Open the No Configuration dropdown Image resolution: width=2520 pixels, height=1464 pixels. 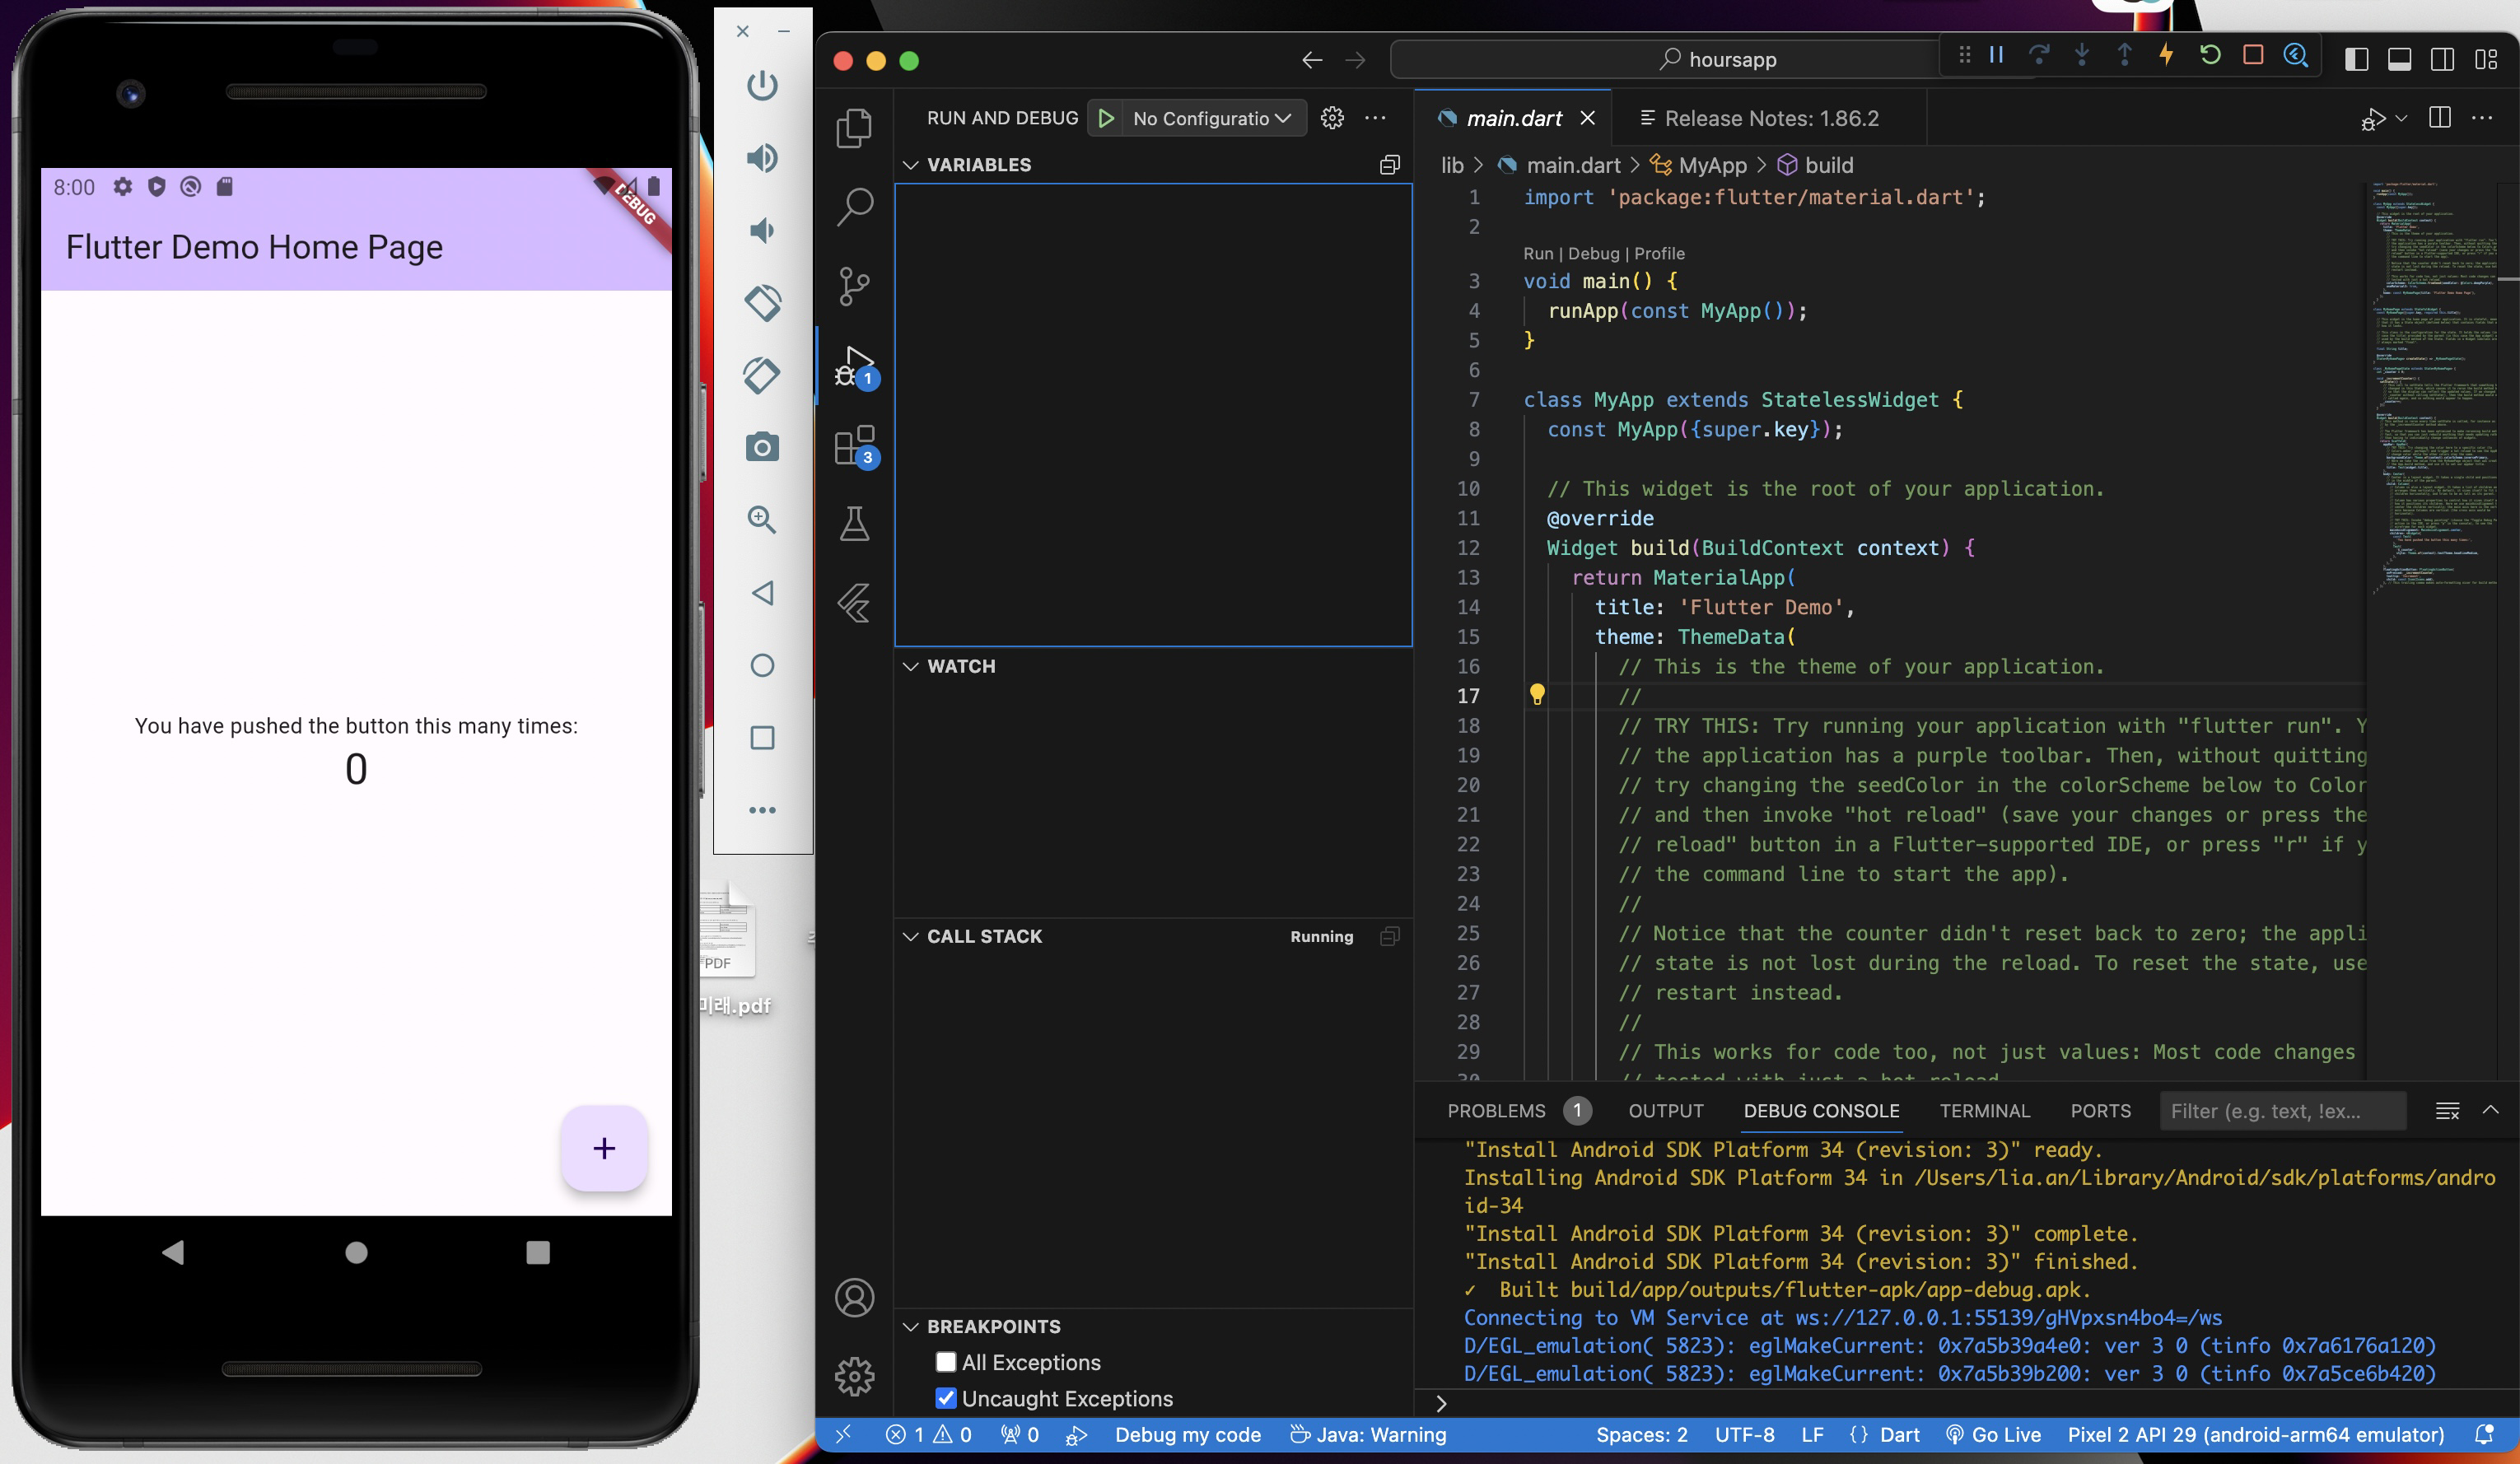[1210, 118]
